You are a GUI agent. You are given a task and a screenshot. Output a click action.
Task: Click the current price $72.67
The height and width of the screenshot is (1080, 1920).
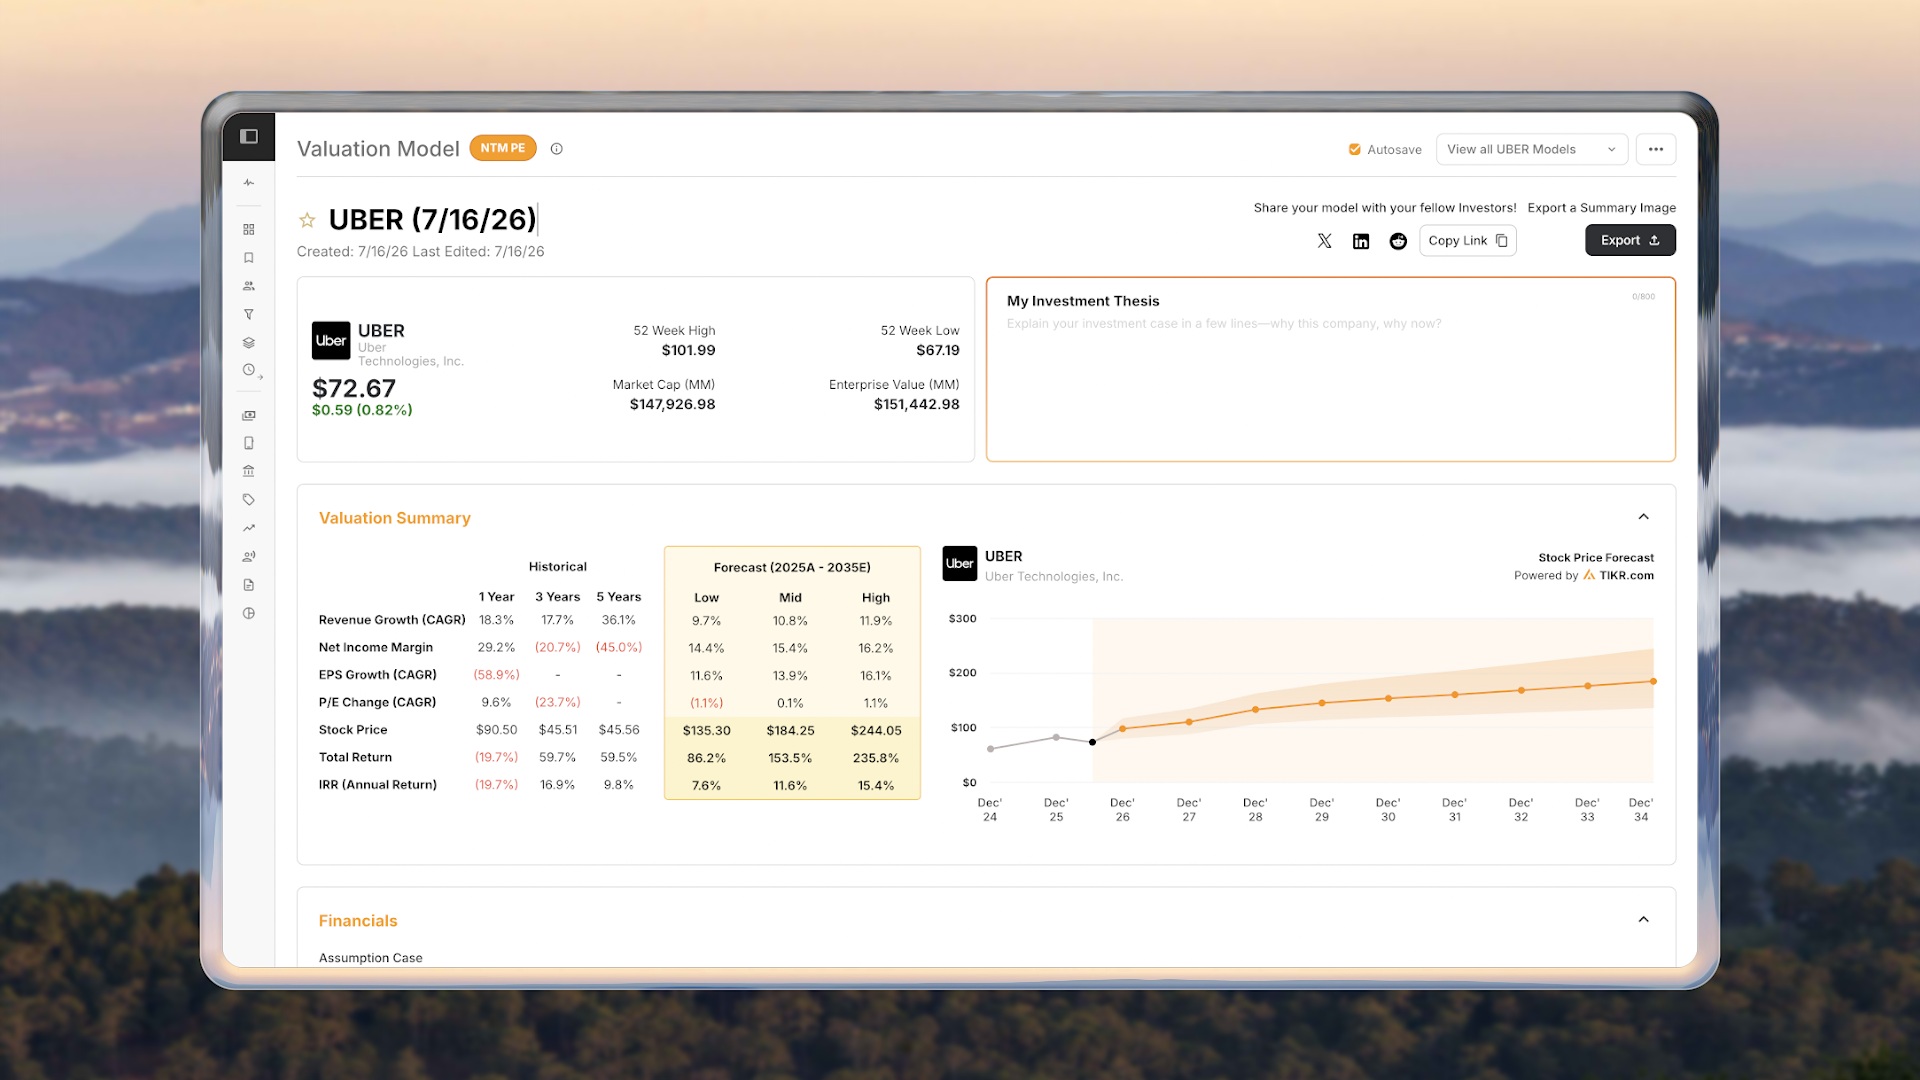tap(354, 388)
